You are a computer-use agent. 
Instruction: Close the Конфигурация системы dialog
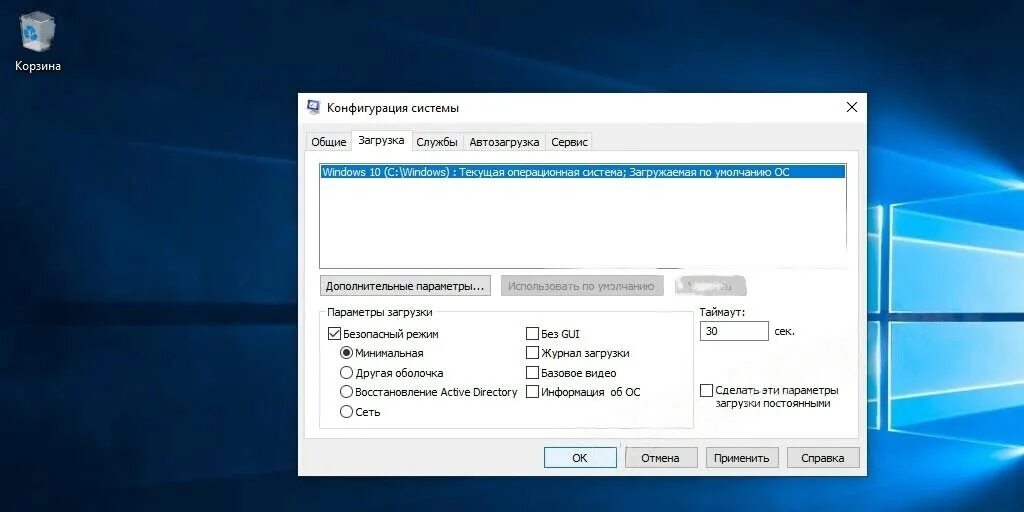(852, 108)
